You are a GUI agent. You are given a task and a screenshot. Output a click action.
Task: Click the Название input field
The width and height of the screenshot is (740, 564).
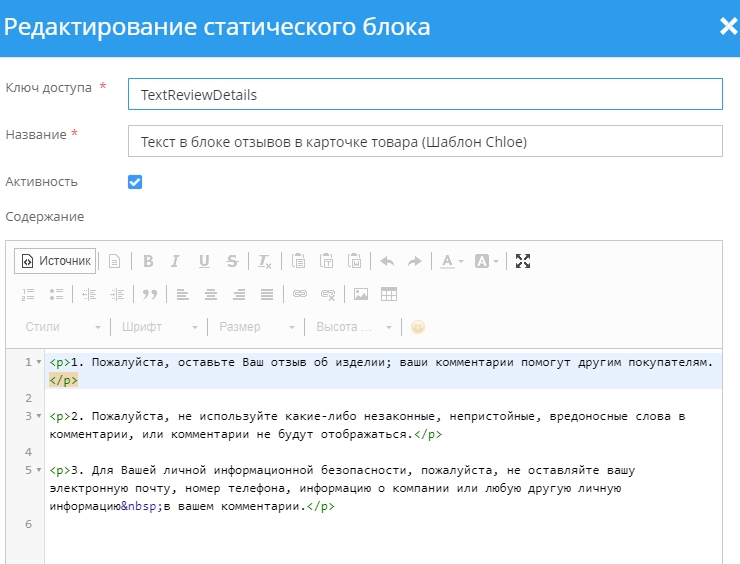[x=425, y=142]
